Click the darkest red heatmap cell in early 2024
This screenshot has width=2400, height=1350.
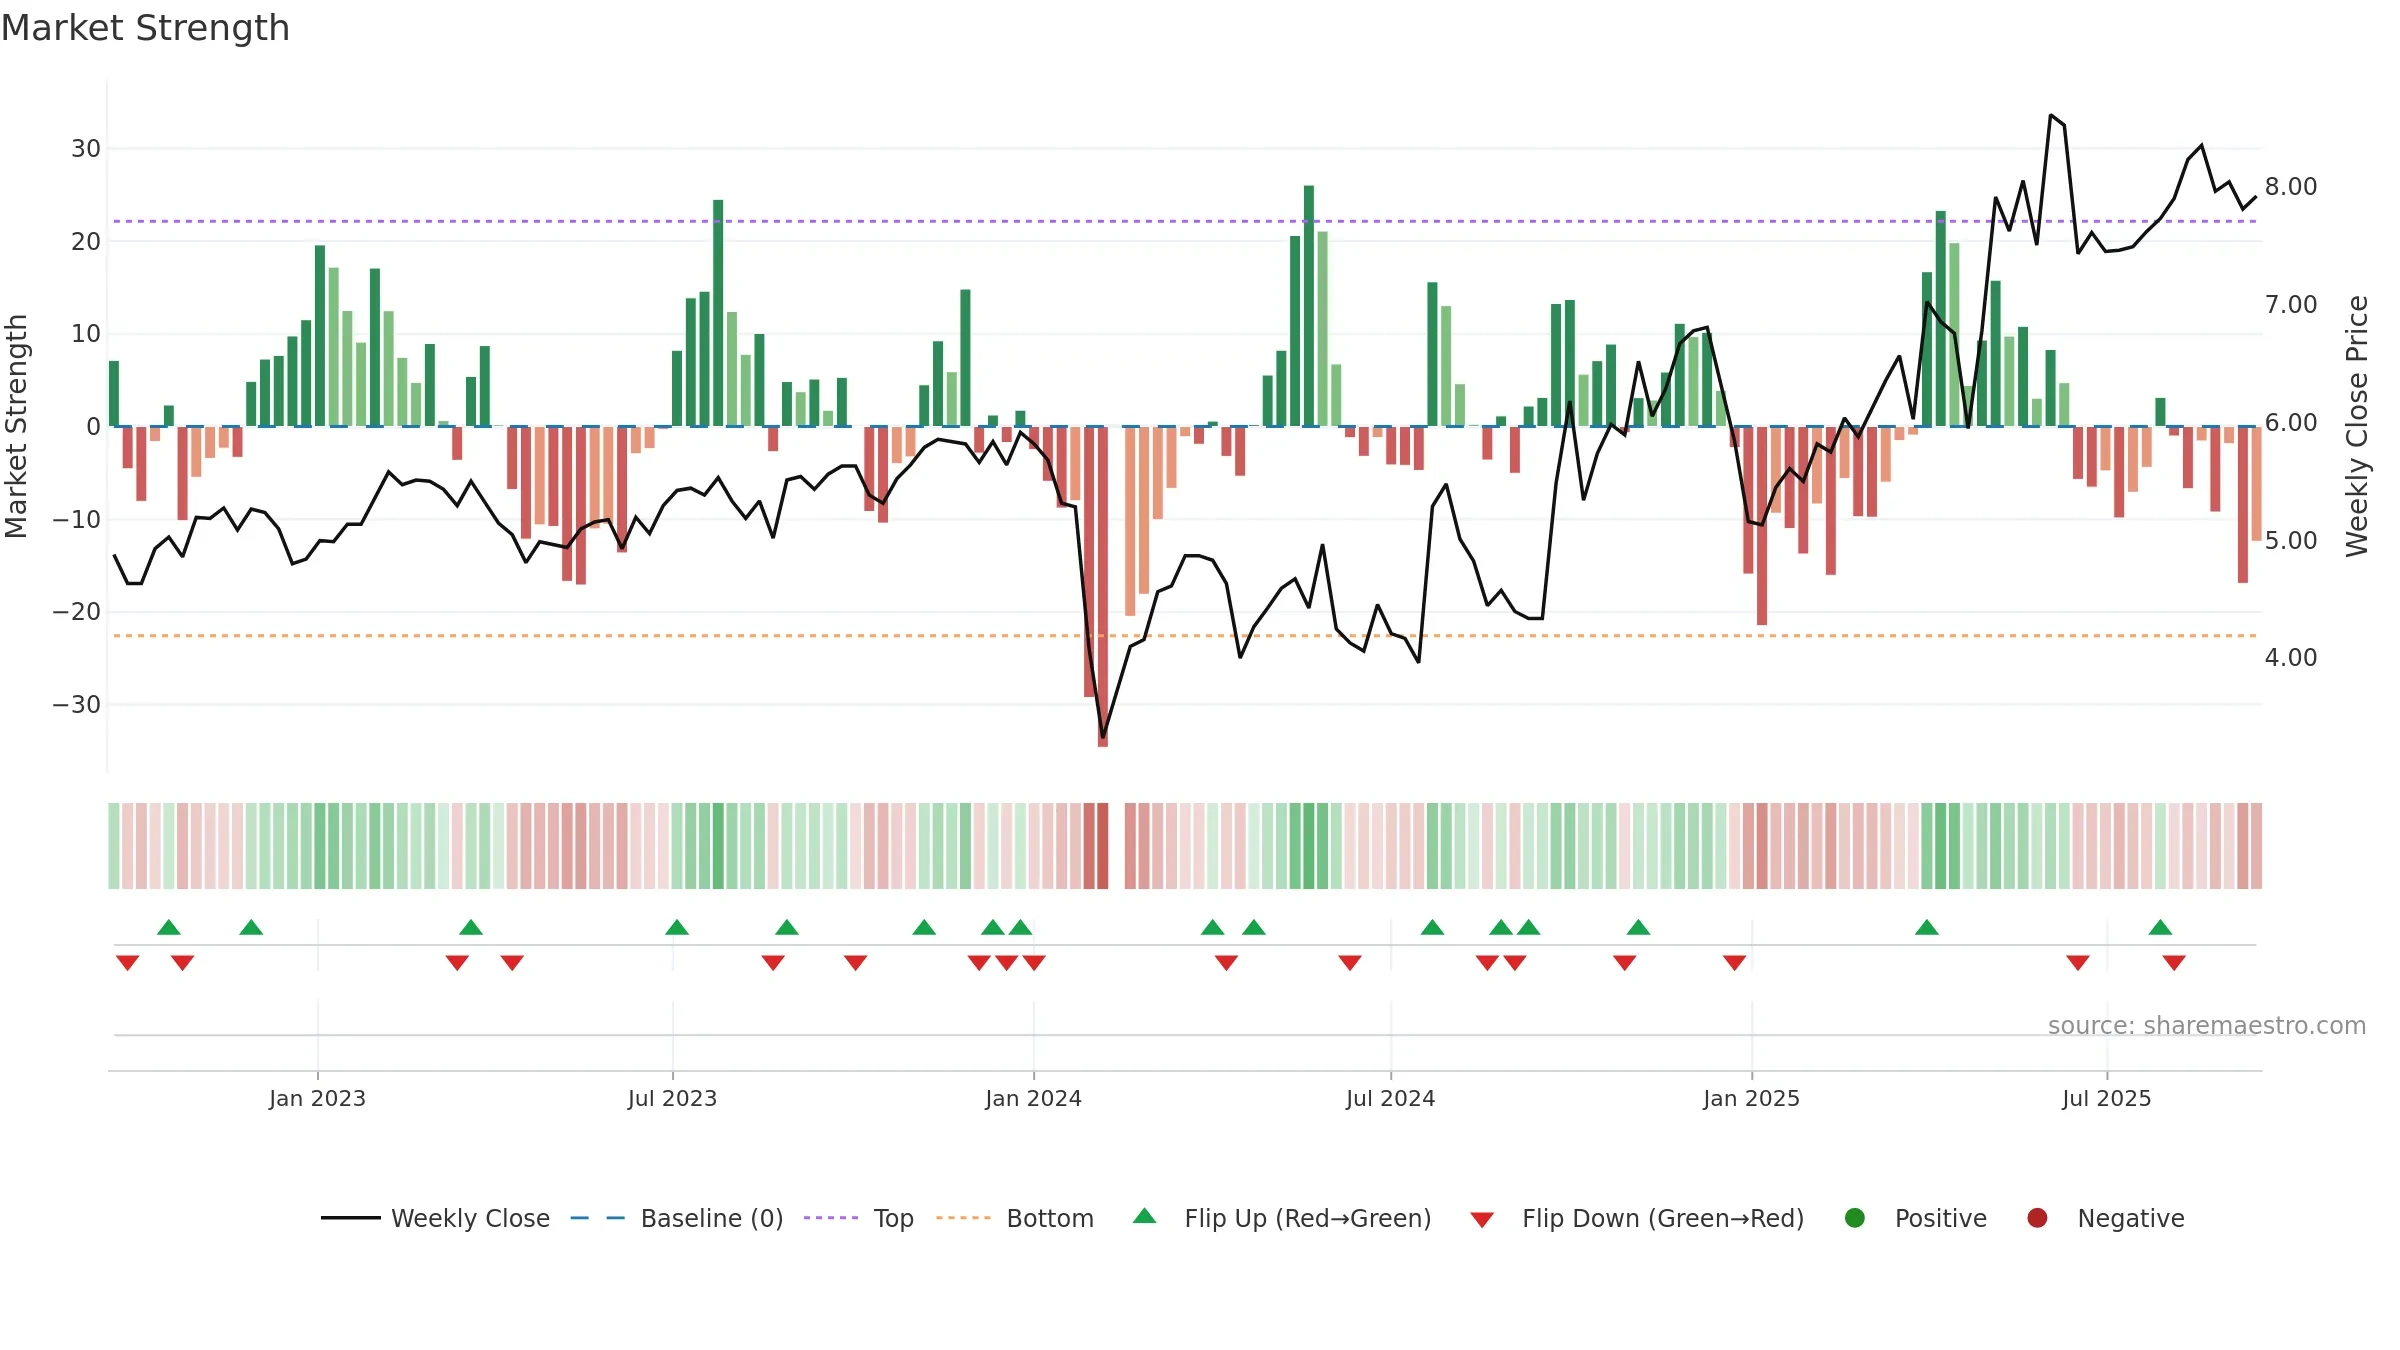tap(1103, 846)
